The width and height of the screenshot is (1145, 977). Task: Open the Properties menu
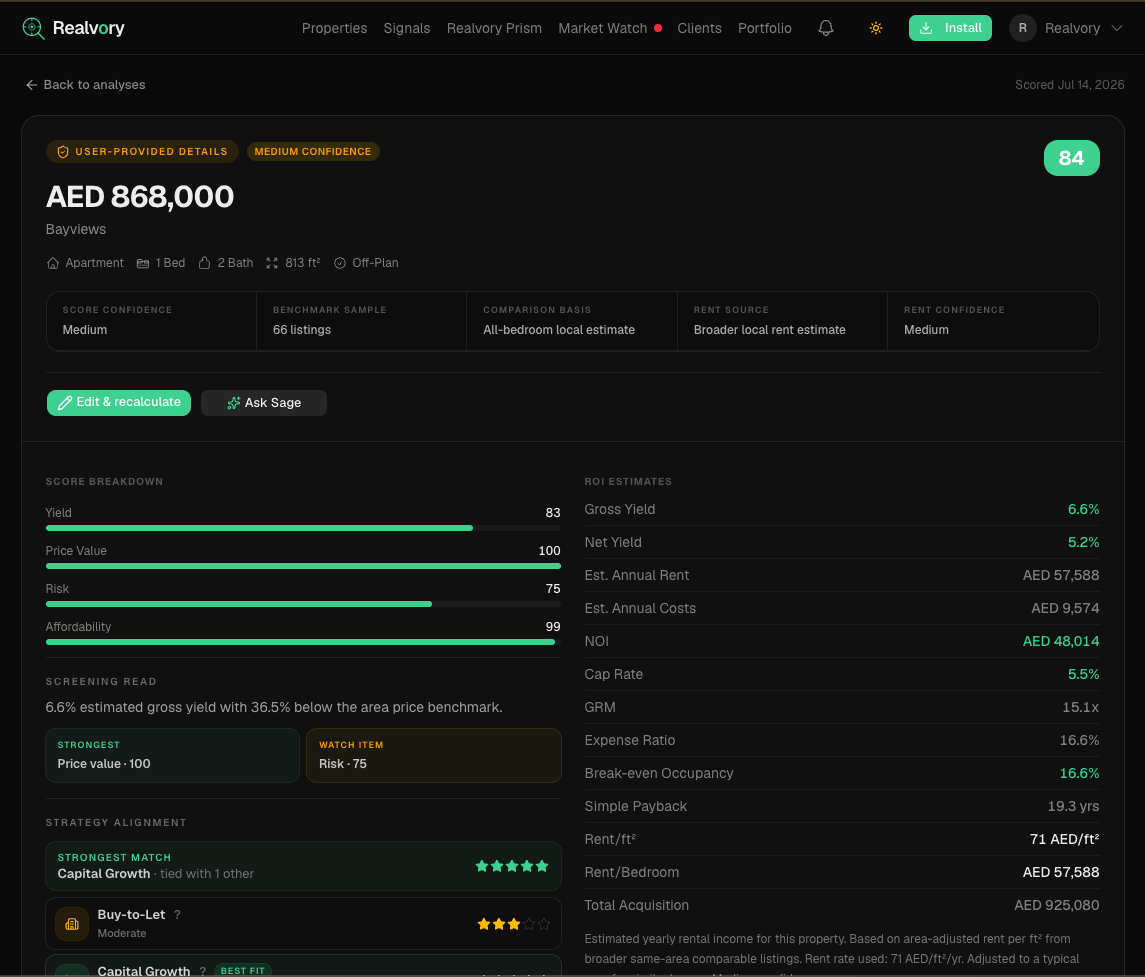(x=334, y=28)
